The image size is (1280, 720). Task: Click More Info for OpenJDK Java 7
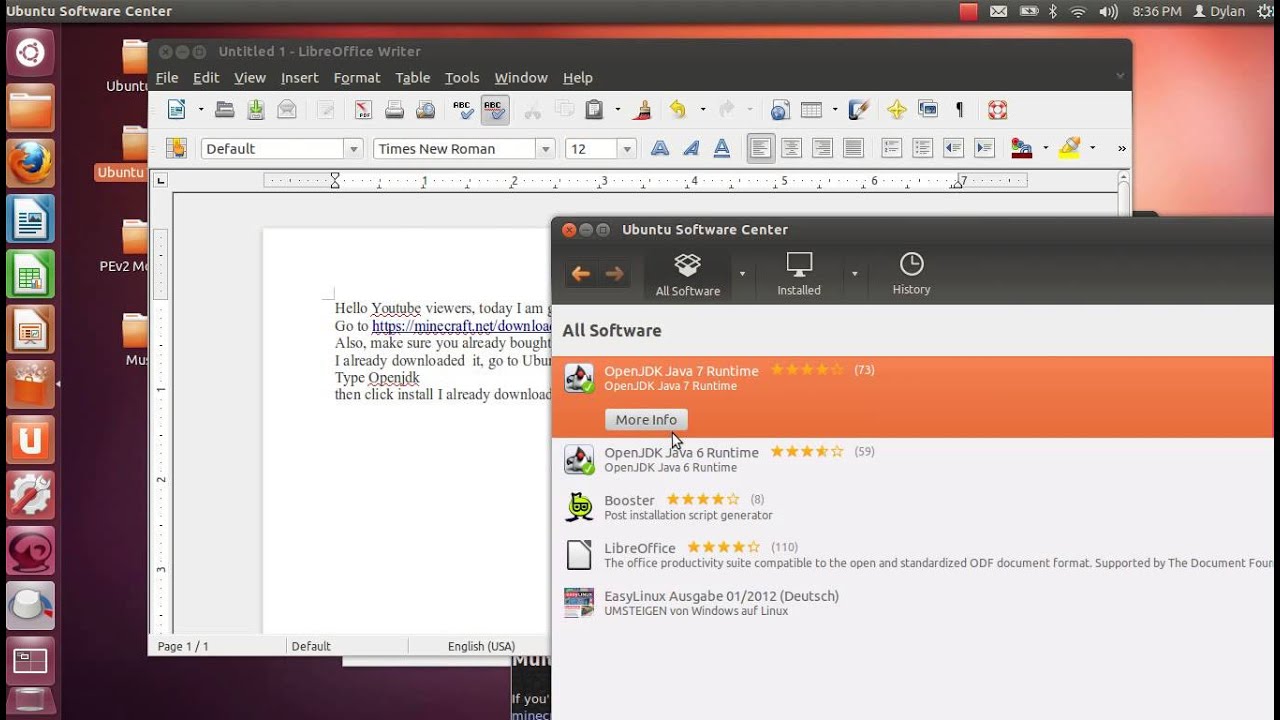coord(646,420)
